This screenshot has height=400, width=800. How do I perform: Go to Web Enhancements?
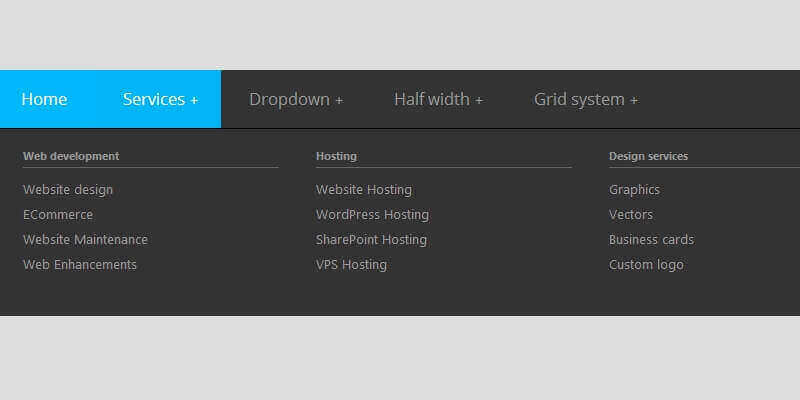[x=80, y=265]
